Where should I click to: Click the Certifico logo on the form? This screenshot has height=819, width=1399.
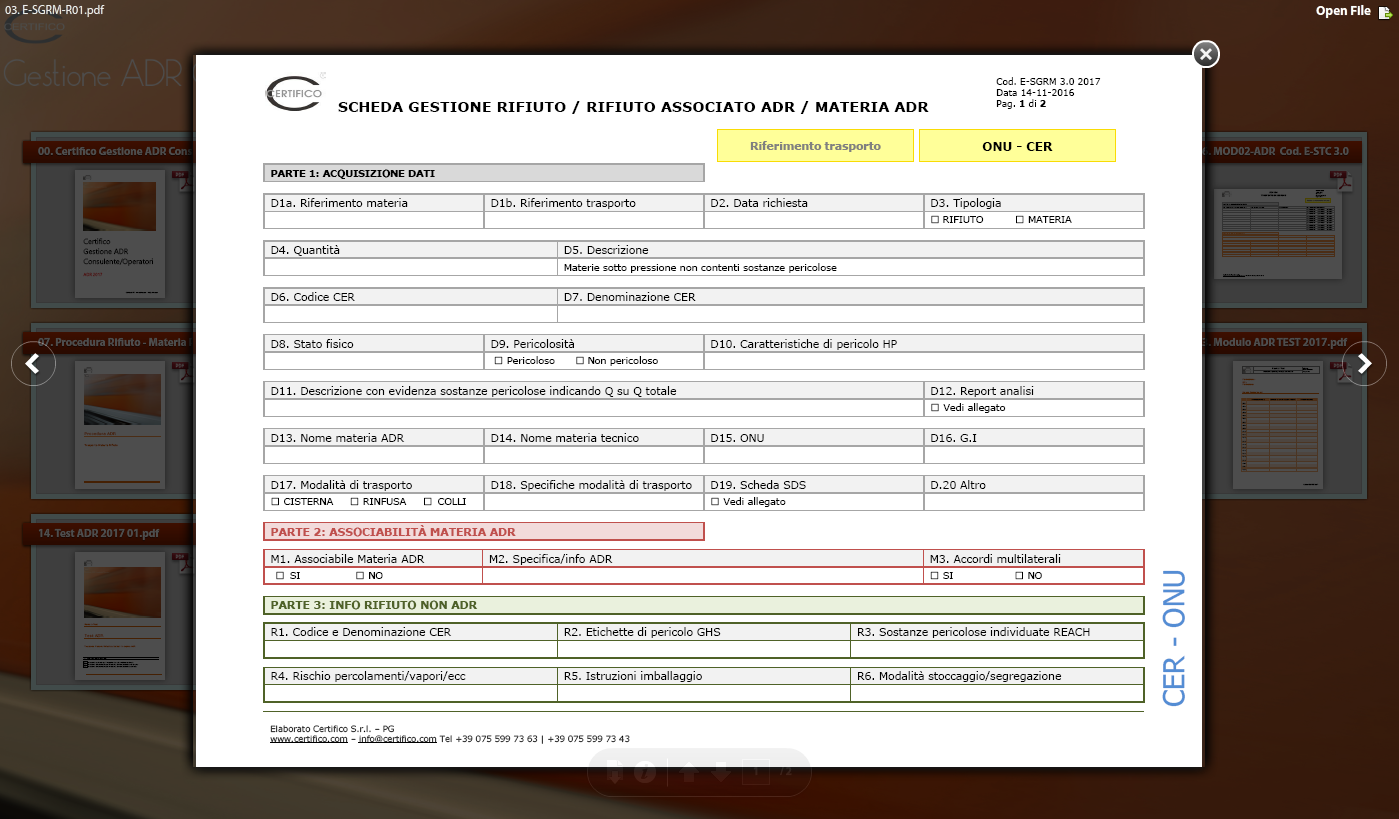pyautogui.click(x=295, y=94)
